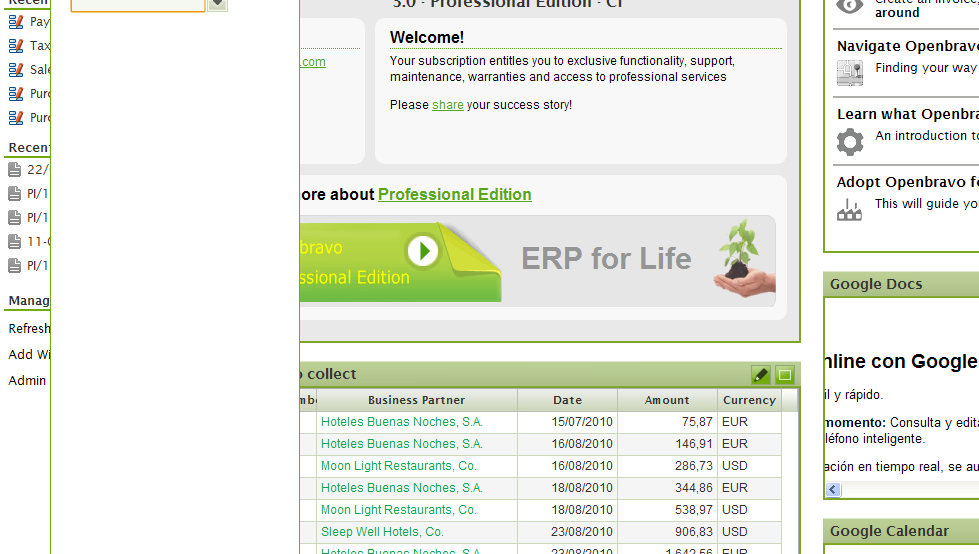Open the document icon next to "22/"

(14, 169)
